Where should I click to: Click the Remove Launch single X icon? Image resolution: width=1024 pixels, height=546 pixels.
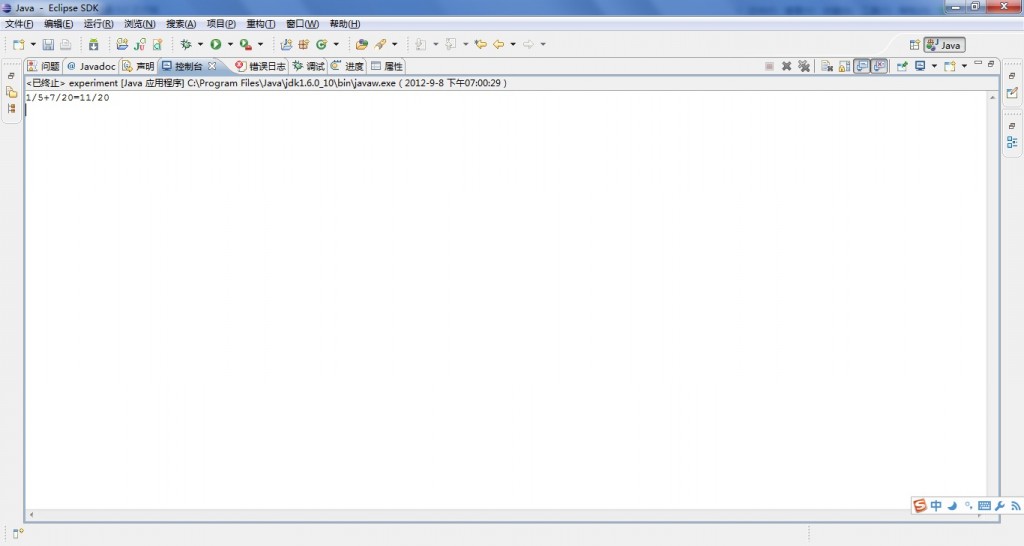[x=786, y=66]
